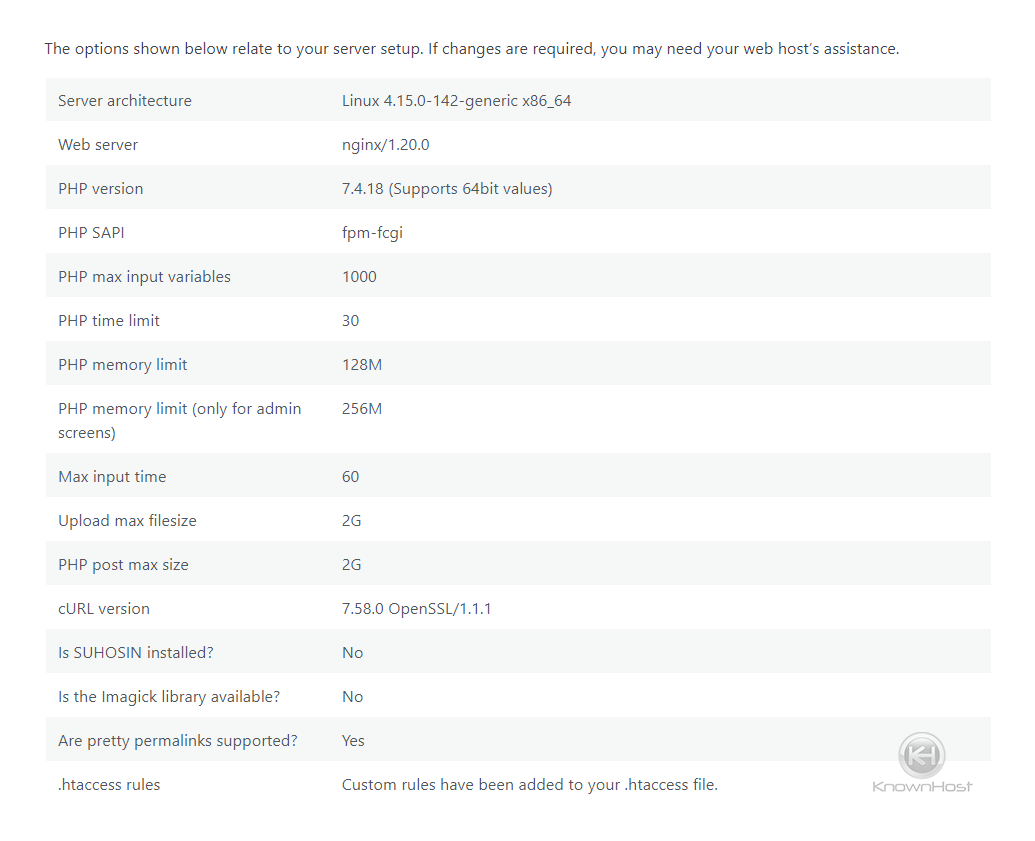Click the KnownHost logo watermark
Screen dimensions: 1035x841
921,762
